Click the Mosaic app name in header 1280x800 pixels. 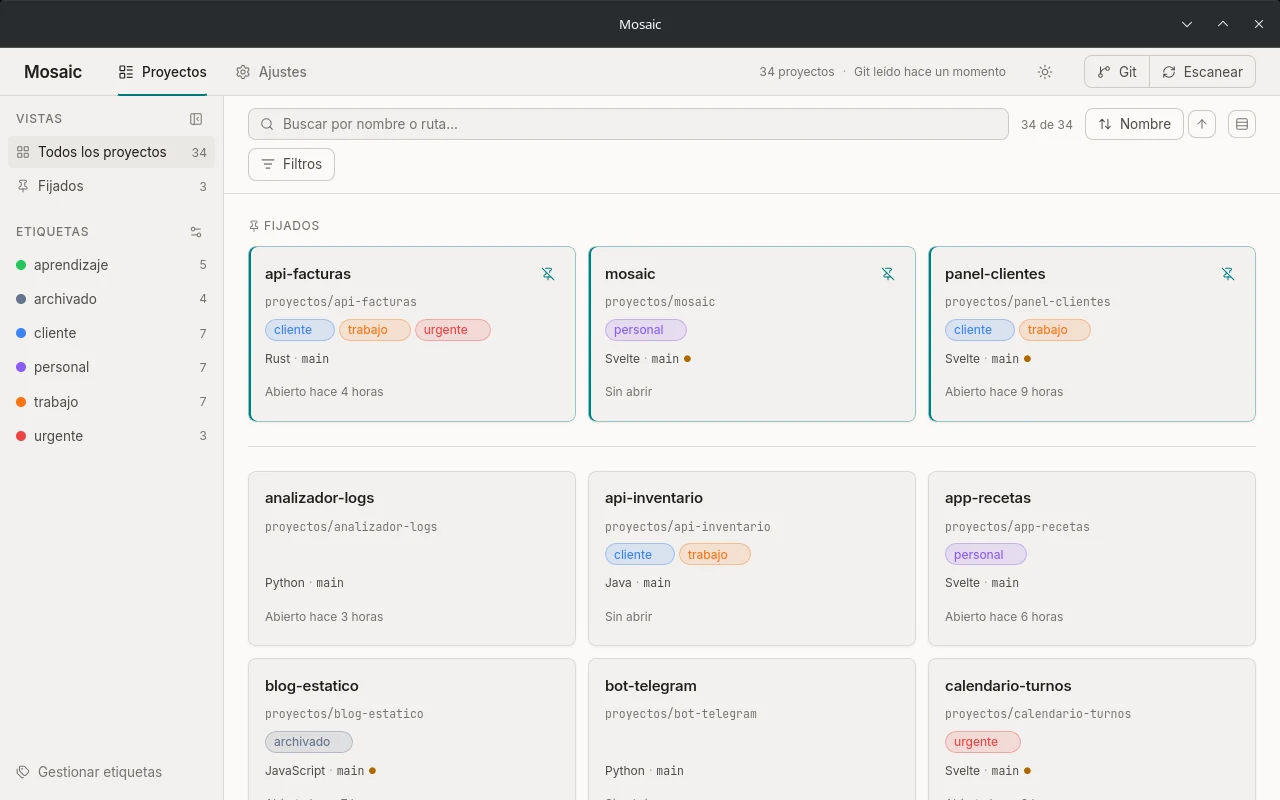[53, 72]
